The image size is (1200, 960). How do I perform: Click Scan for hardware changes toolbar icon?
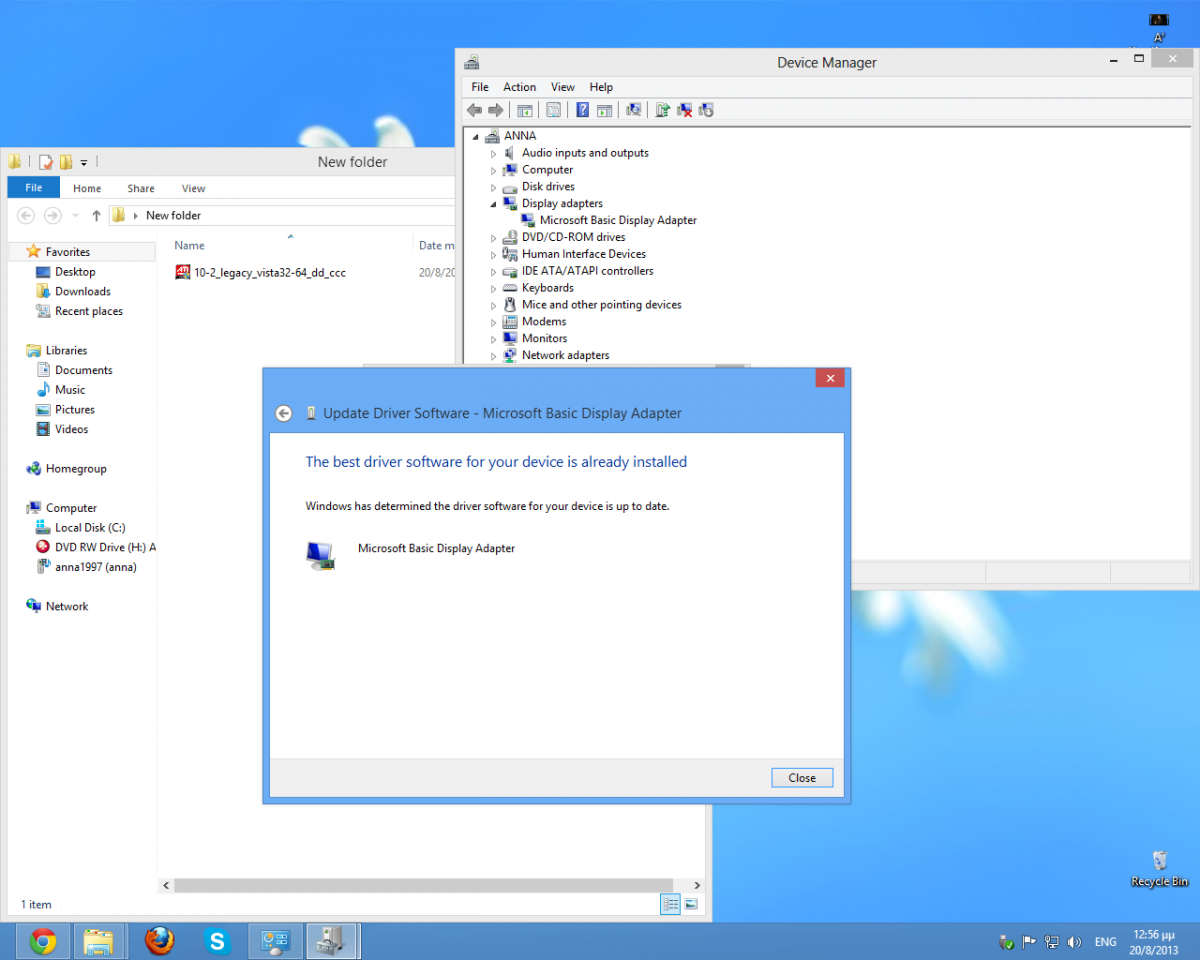tap(634, 110)
